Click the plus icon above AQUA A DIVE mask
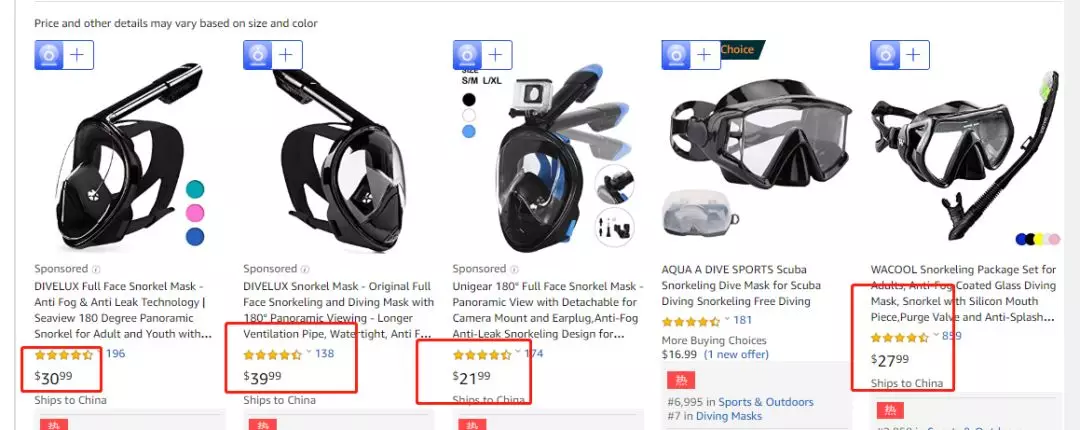 tap(704, 55)
